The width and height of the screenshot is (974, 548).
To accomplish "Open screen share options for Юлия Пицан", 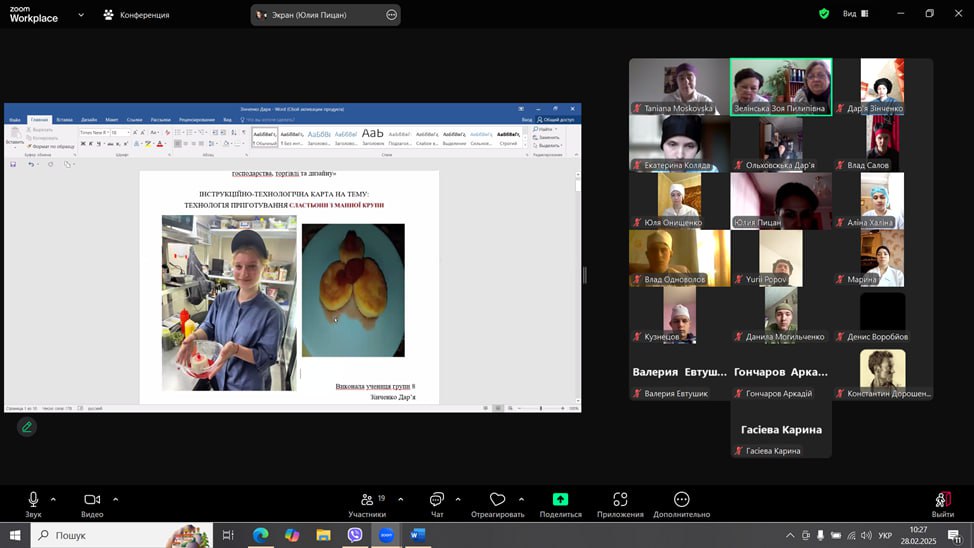I will pos(391,15).
